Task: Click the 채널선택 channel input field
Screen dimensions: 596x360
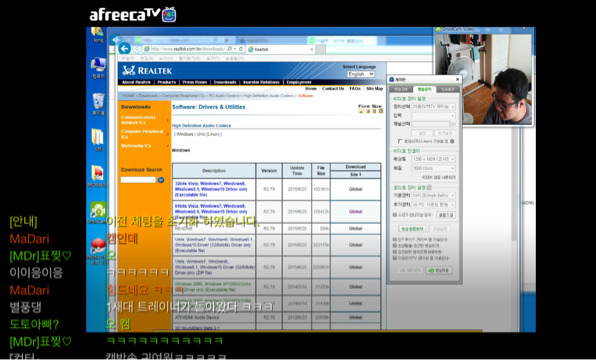Action: (431, 124)
